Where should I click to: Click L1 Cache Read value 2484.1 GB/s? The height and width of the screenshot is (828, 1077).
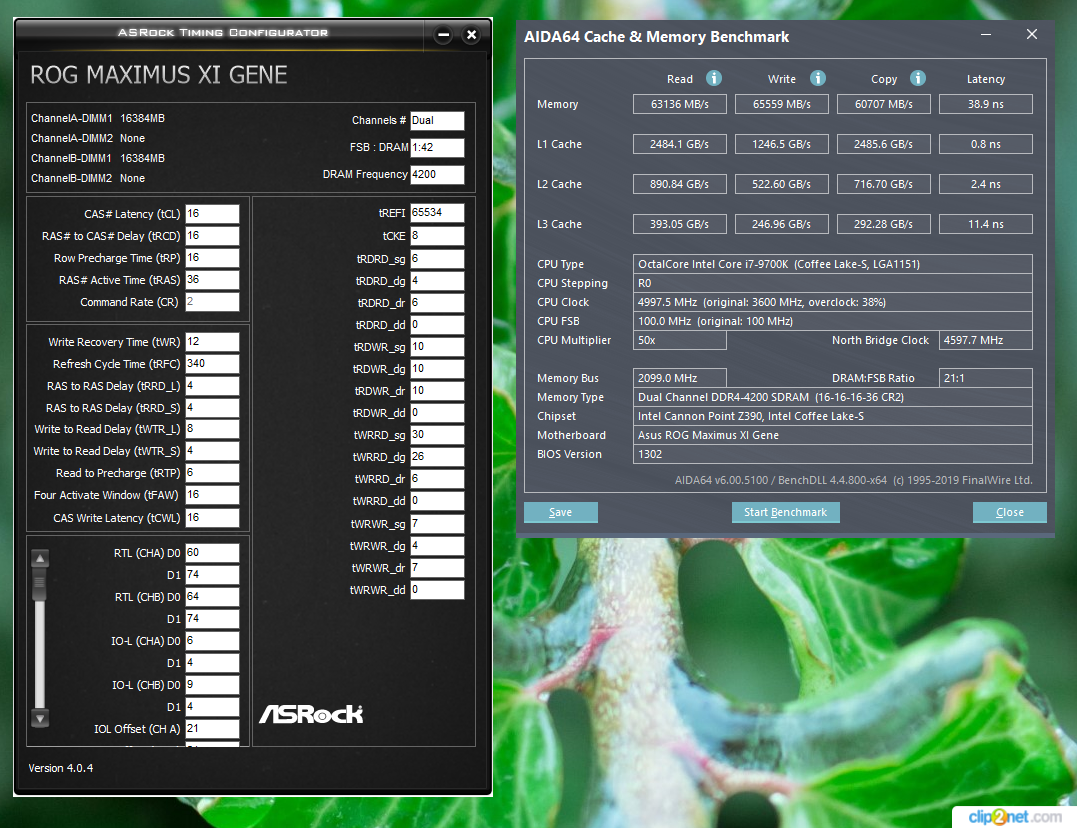point(679,144)
